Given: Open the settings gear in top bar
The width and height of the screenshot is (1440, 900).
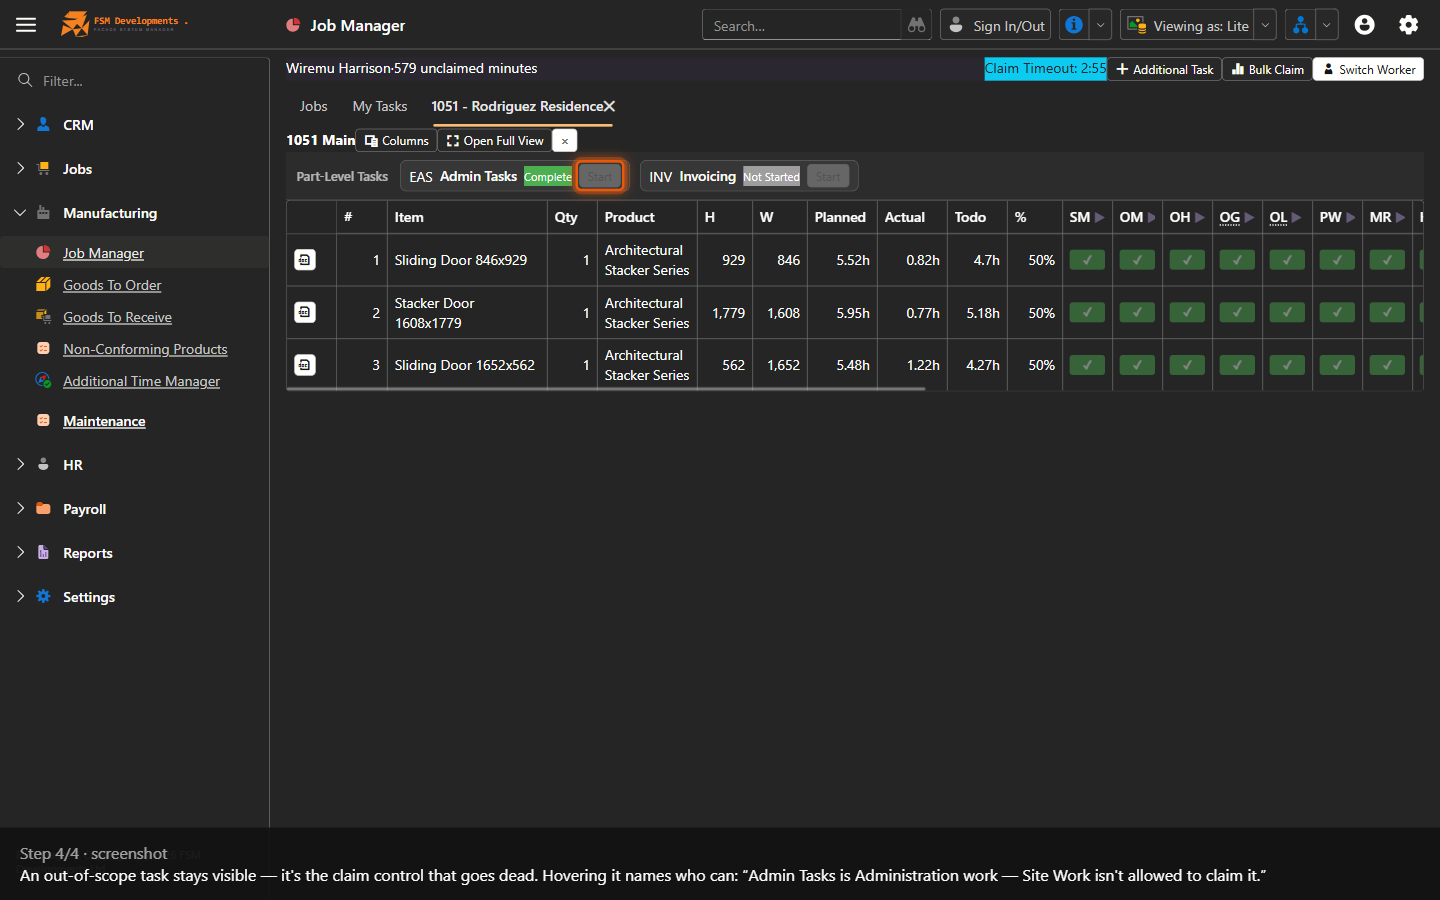Looking at the screenshot, I should pos(1408,25).
